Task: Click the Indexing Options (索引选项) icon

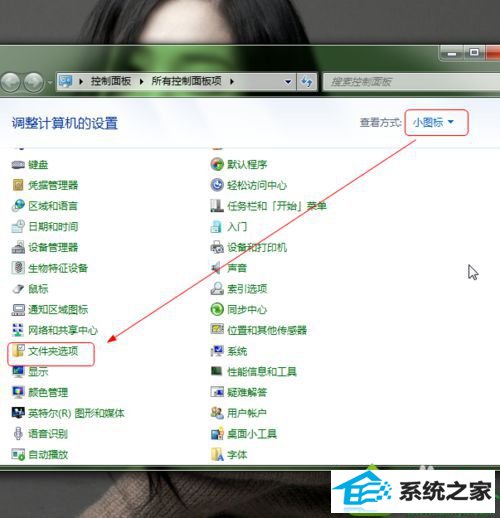Action: (217, 289)
